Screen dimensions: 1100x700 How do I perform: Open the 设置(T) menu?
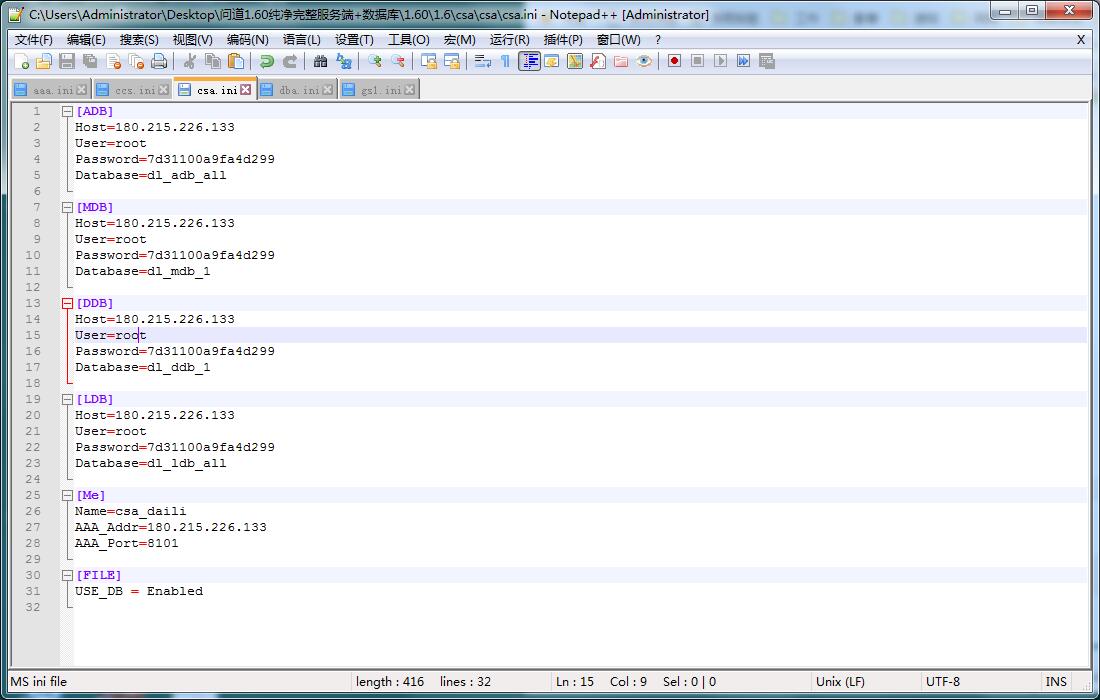(354, 40)
